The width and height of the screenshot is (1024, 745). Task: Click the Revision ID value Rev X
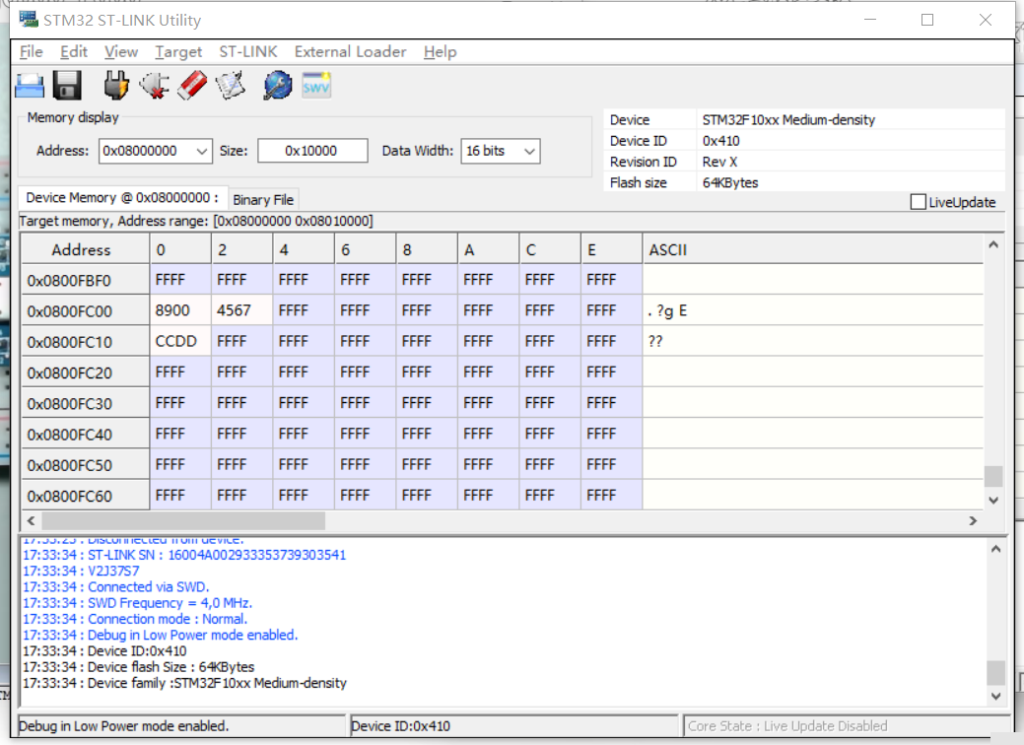pos(720,162)
